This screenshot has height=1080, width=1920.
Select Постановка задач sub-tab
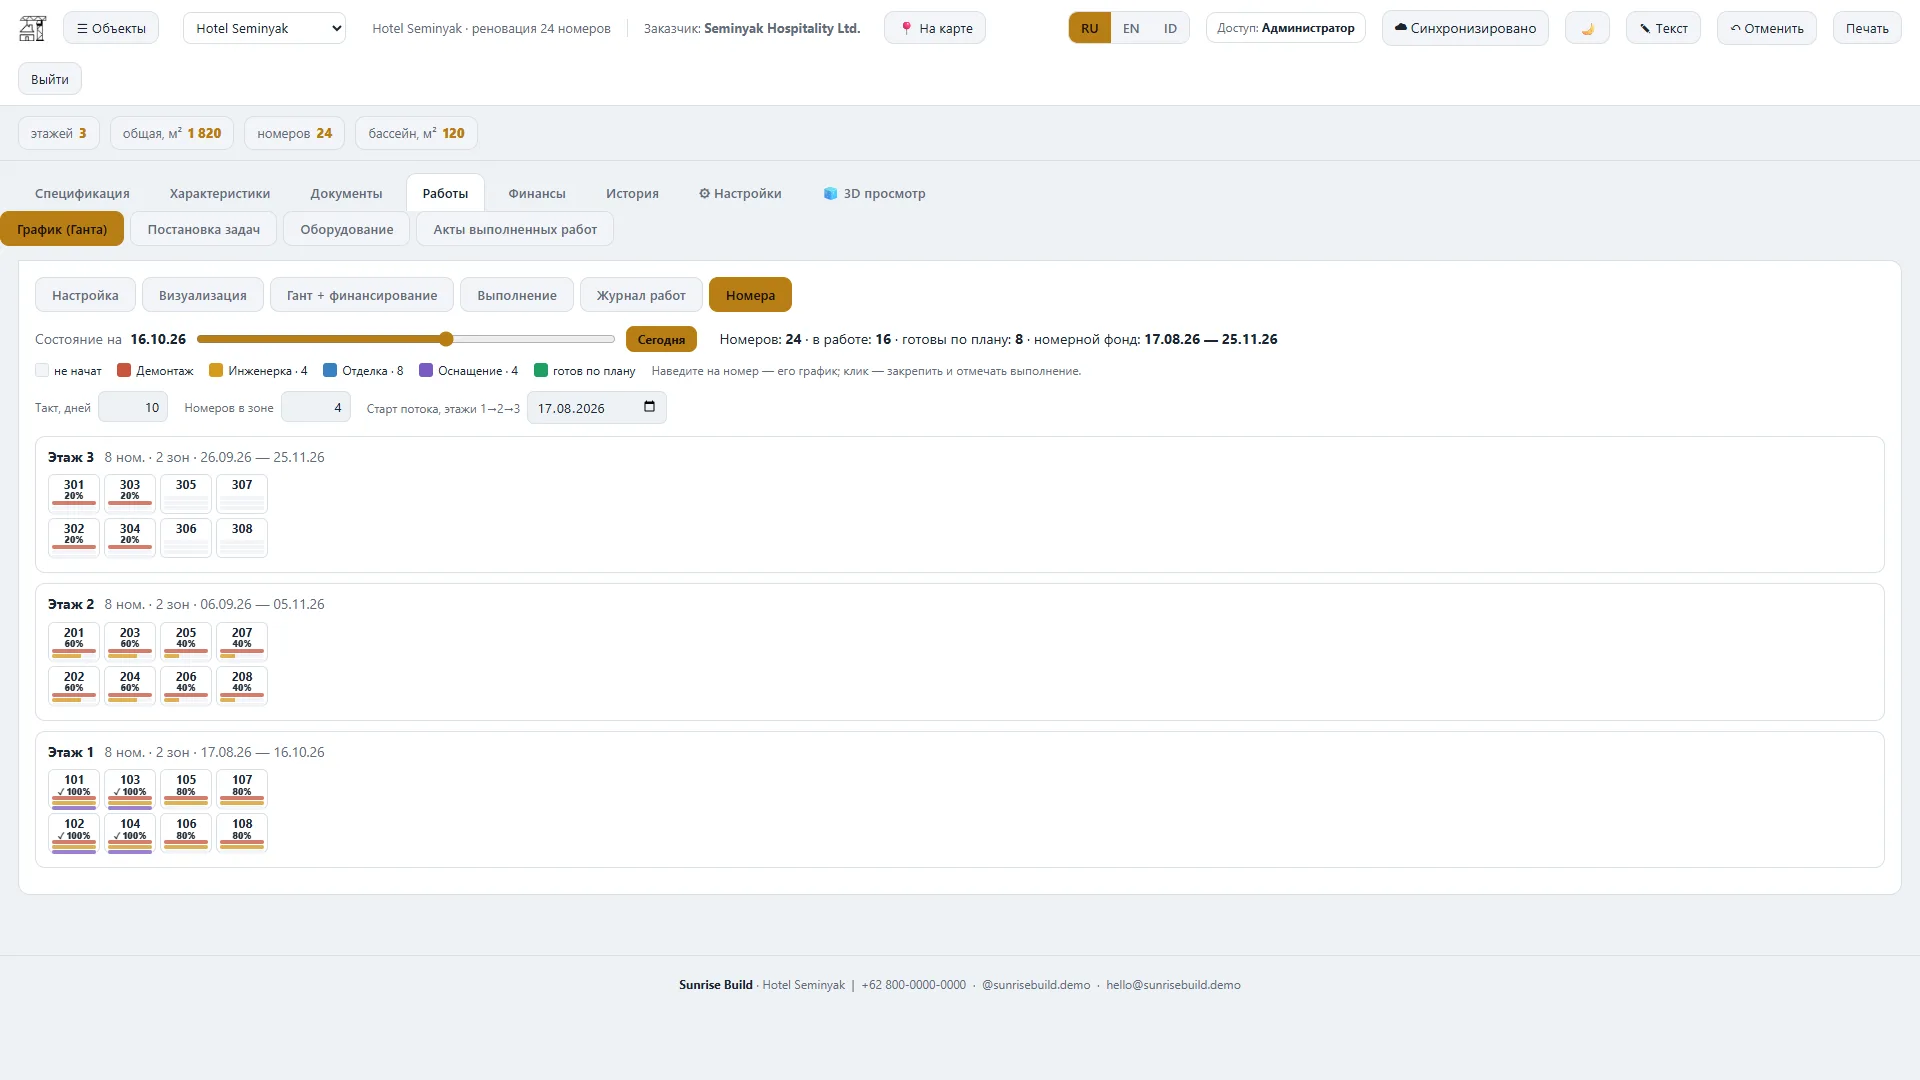click(204, 229)
